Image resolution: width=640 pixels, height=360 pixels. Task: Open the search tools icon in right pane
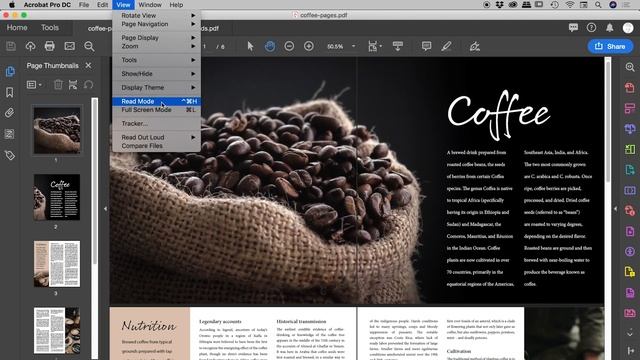click(x=630, y=67)
